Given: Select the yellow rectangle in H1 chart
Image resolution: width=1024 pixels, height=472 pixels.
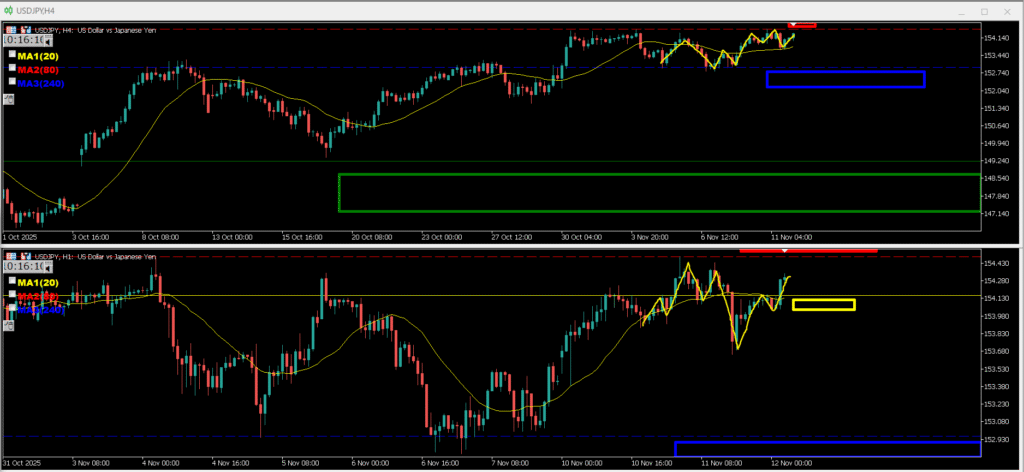Looking at the screenshot, I should click(823, 300).
